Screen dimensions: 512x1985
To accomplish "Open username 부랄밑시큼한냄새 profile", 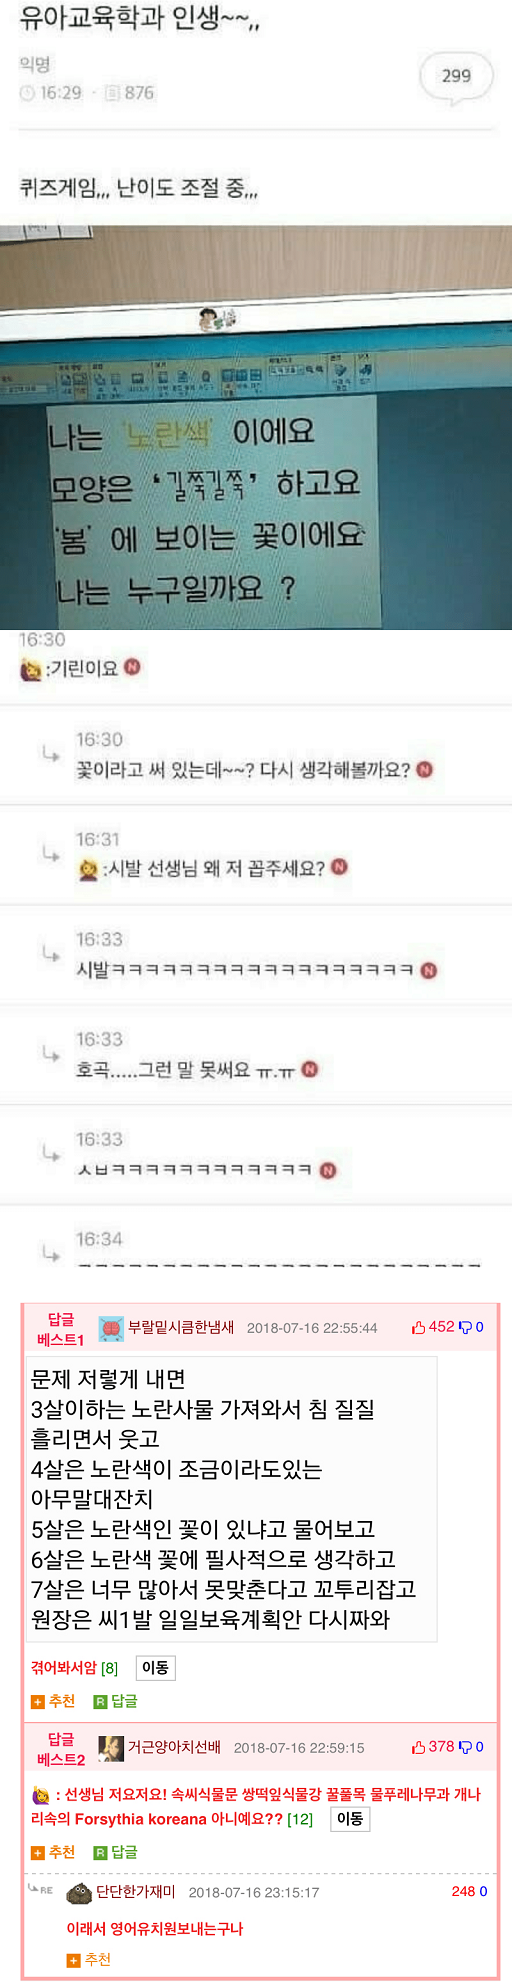I will [181, 1327].
